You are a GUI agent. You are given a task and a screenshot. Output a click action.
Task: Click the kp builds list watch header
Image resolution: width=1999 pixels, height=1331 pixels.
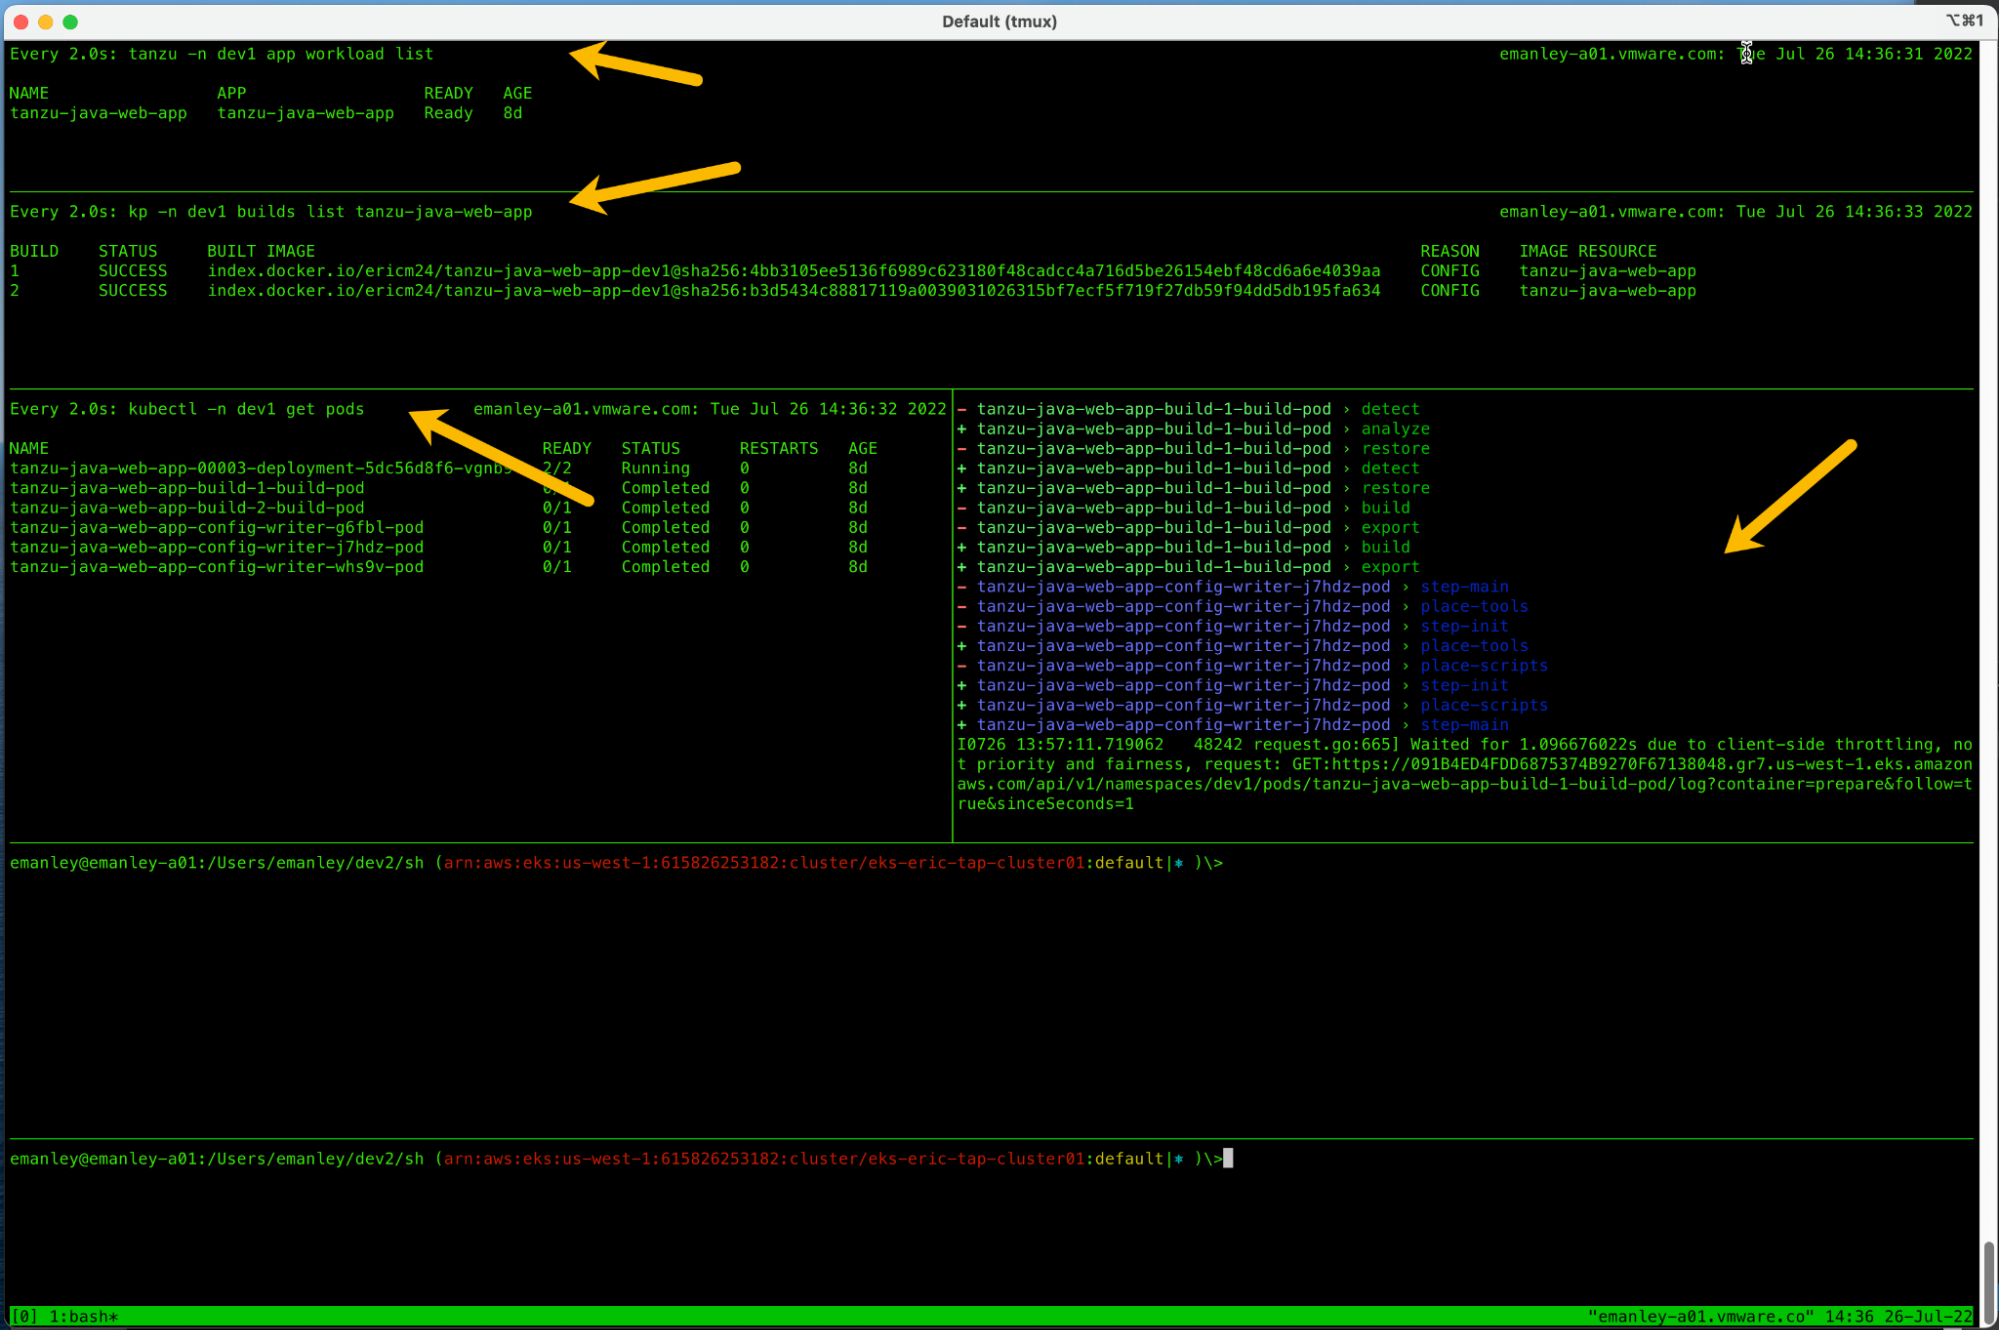pos(270,212)
